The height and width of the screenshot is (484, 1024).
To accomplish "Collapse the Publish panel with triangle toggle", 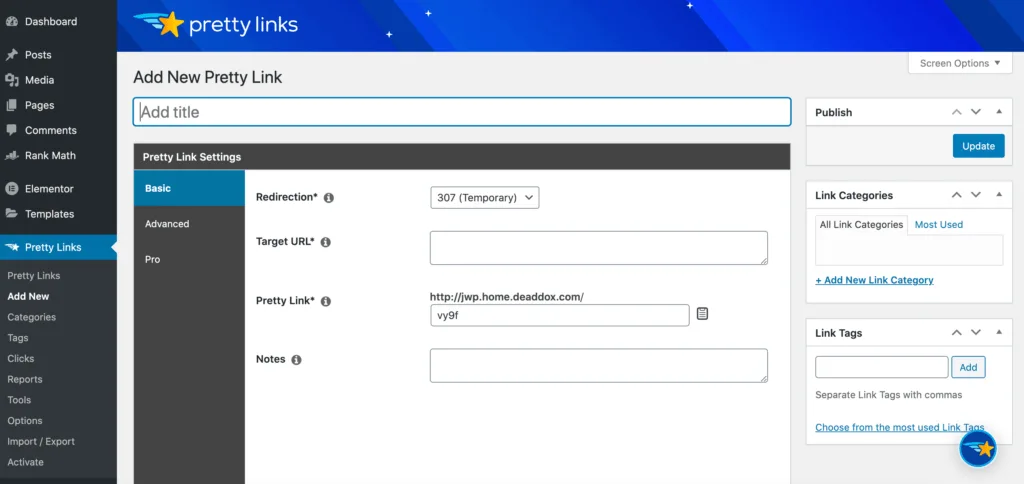I will [998, 112].
